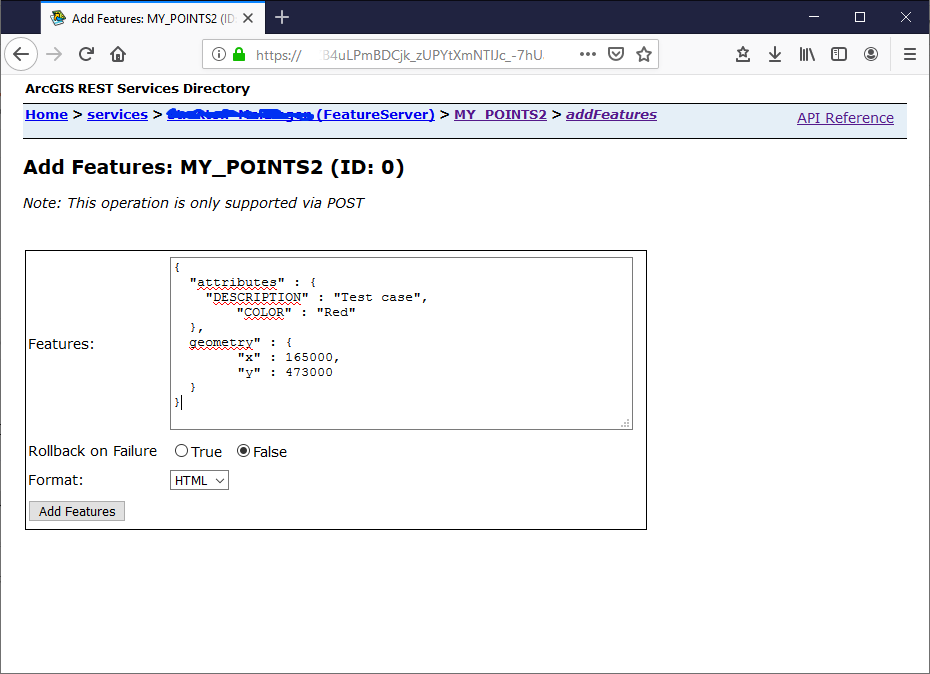Click the 473000 y value
Image resolution: width=930 pixels, height=674 pixels.
point(309,372)
